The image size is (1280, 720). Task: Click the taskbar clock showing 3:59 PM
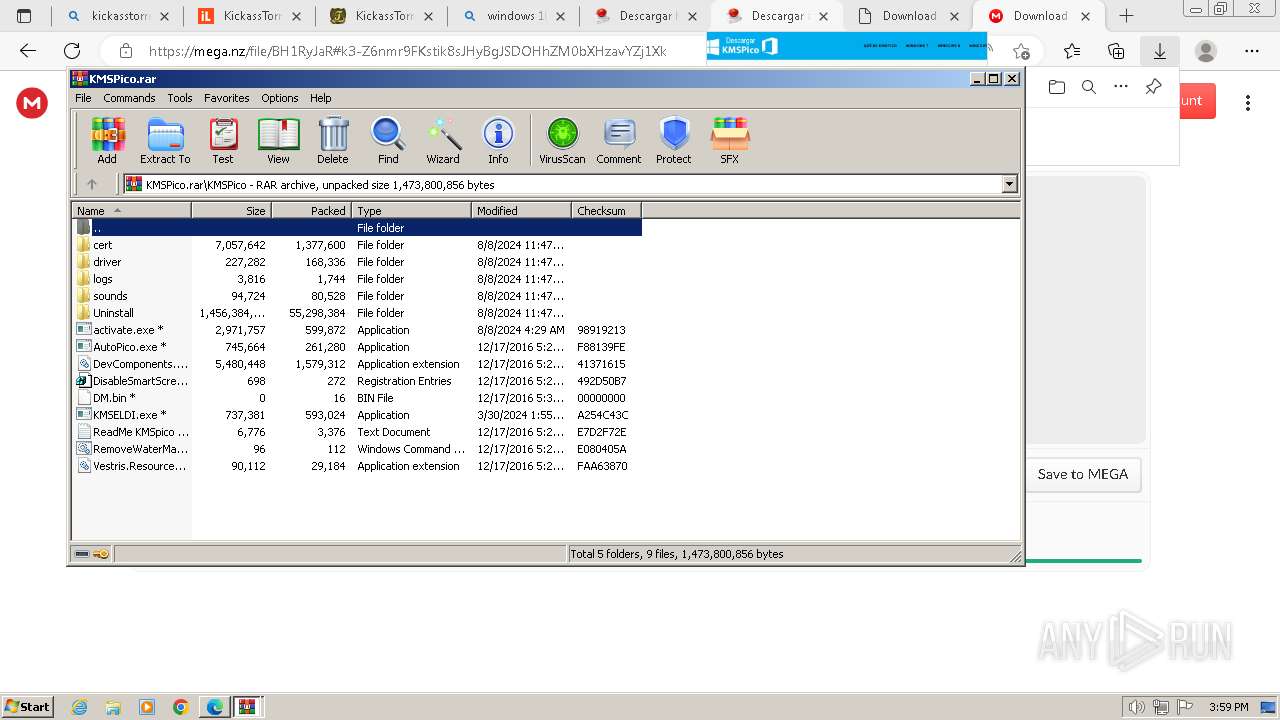point(1228,707)
